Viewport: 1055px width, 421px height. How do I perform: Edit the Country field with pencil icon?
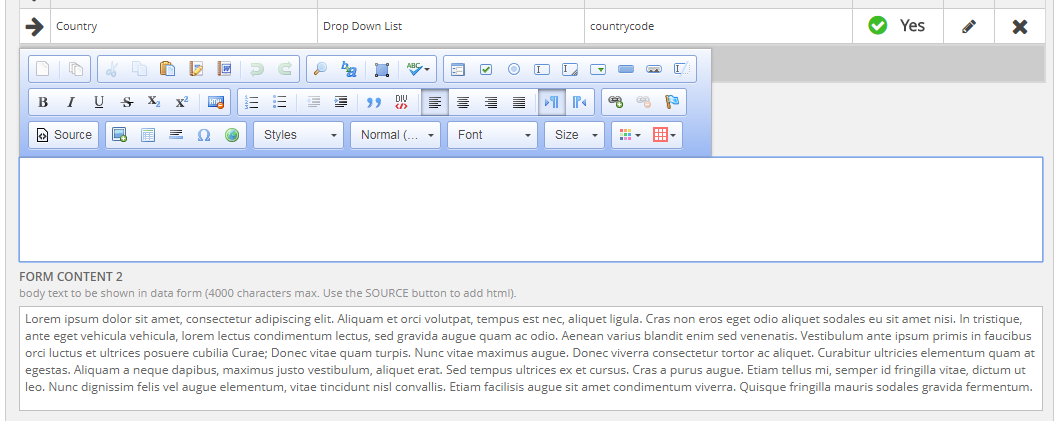coord(968,27)
